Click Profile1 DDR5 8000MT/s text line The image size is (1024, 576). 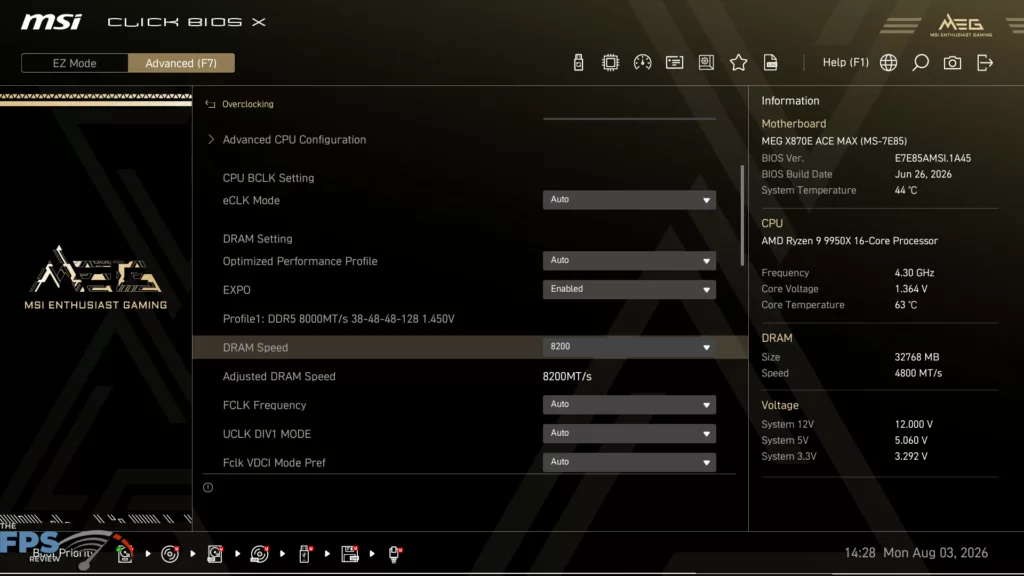point(338,319)
